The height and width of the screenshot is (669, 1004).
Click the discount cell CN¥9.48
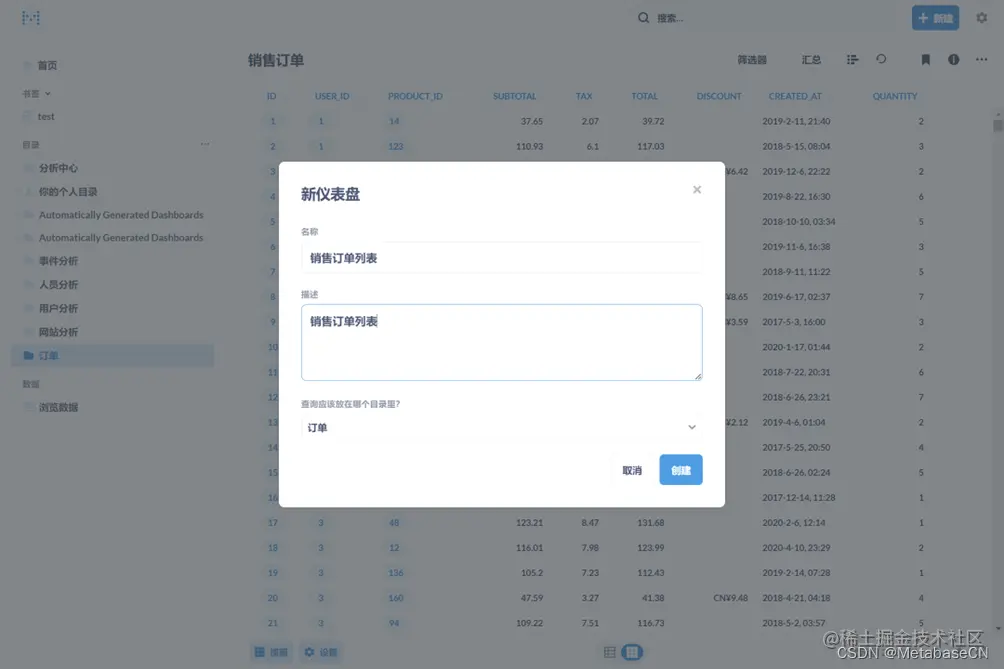(731, 598)
